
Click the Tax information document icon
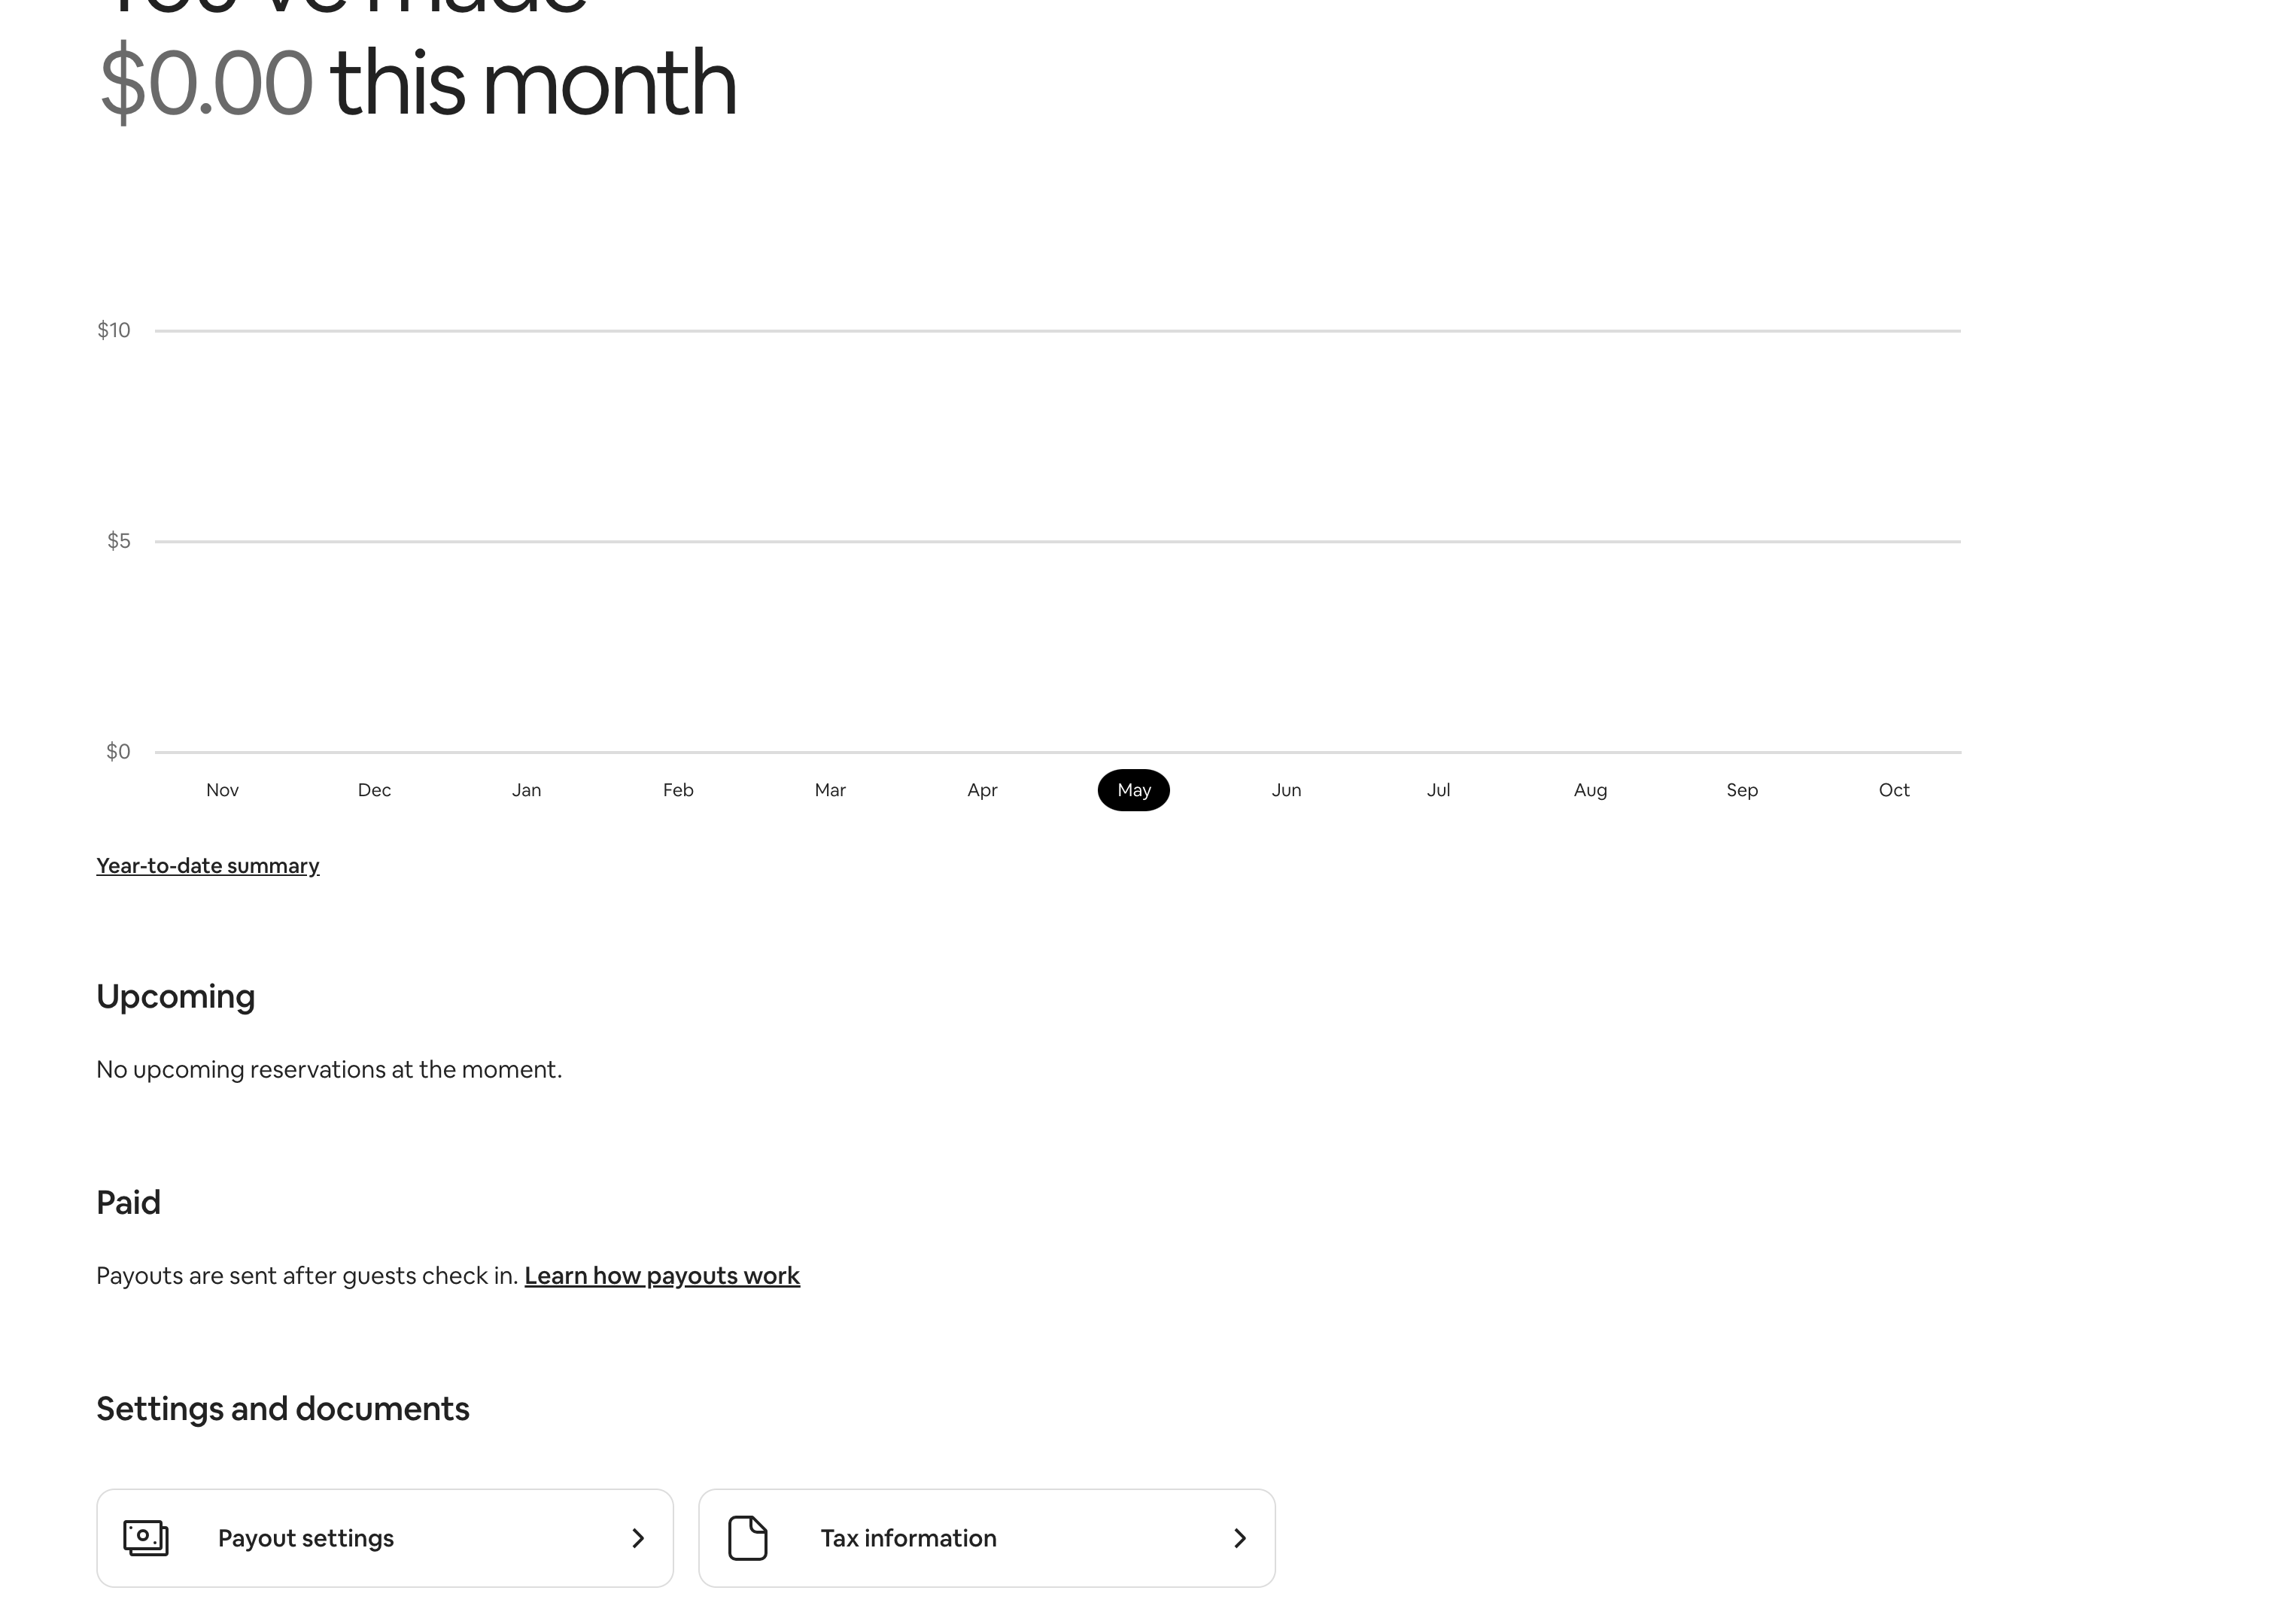(748, 1538)
